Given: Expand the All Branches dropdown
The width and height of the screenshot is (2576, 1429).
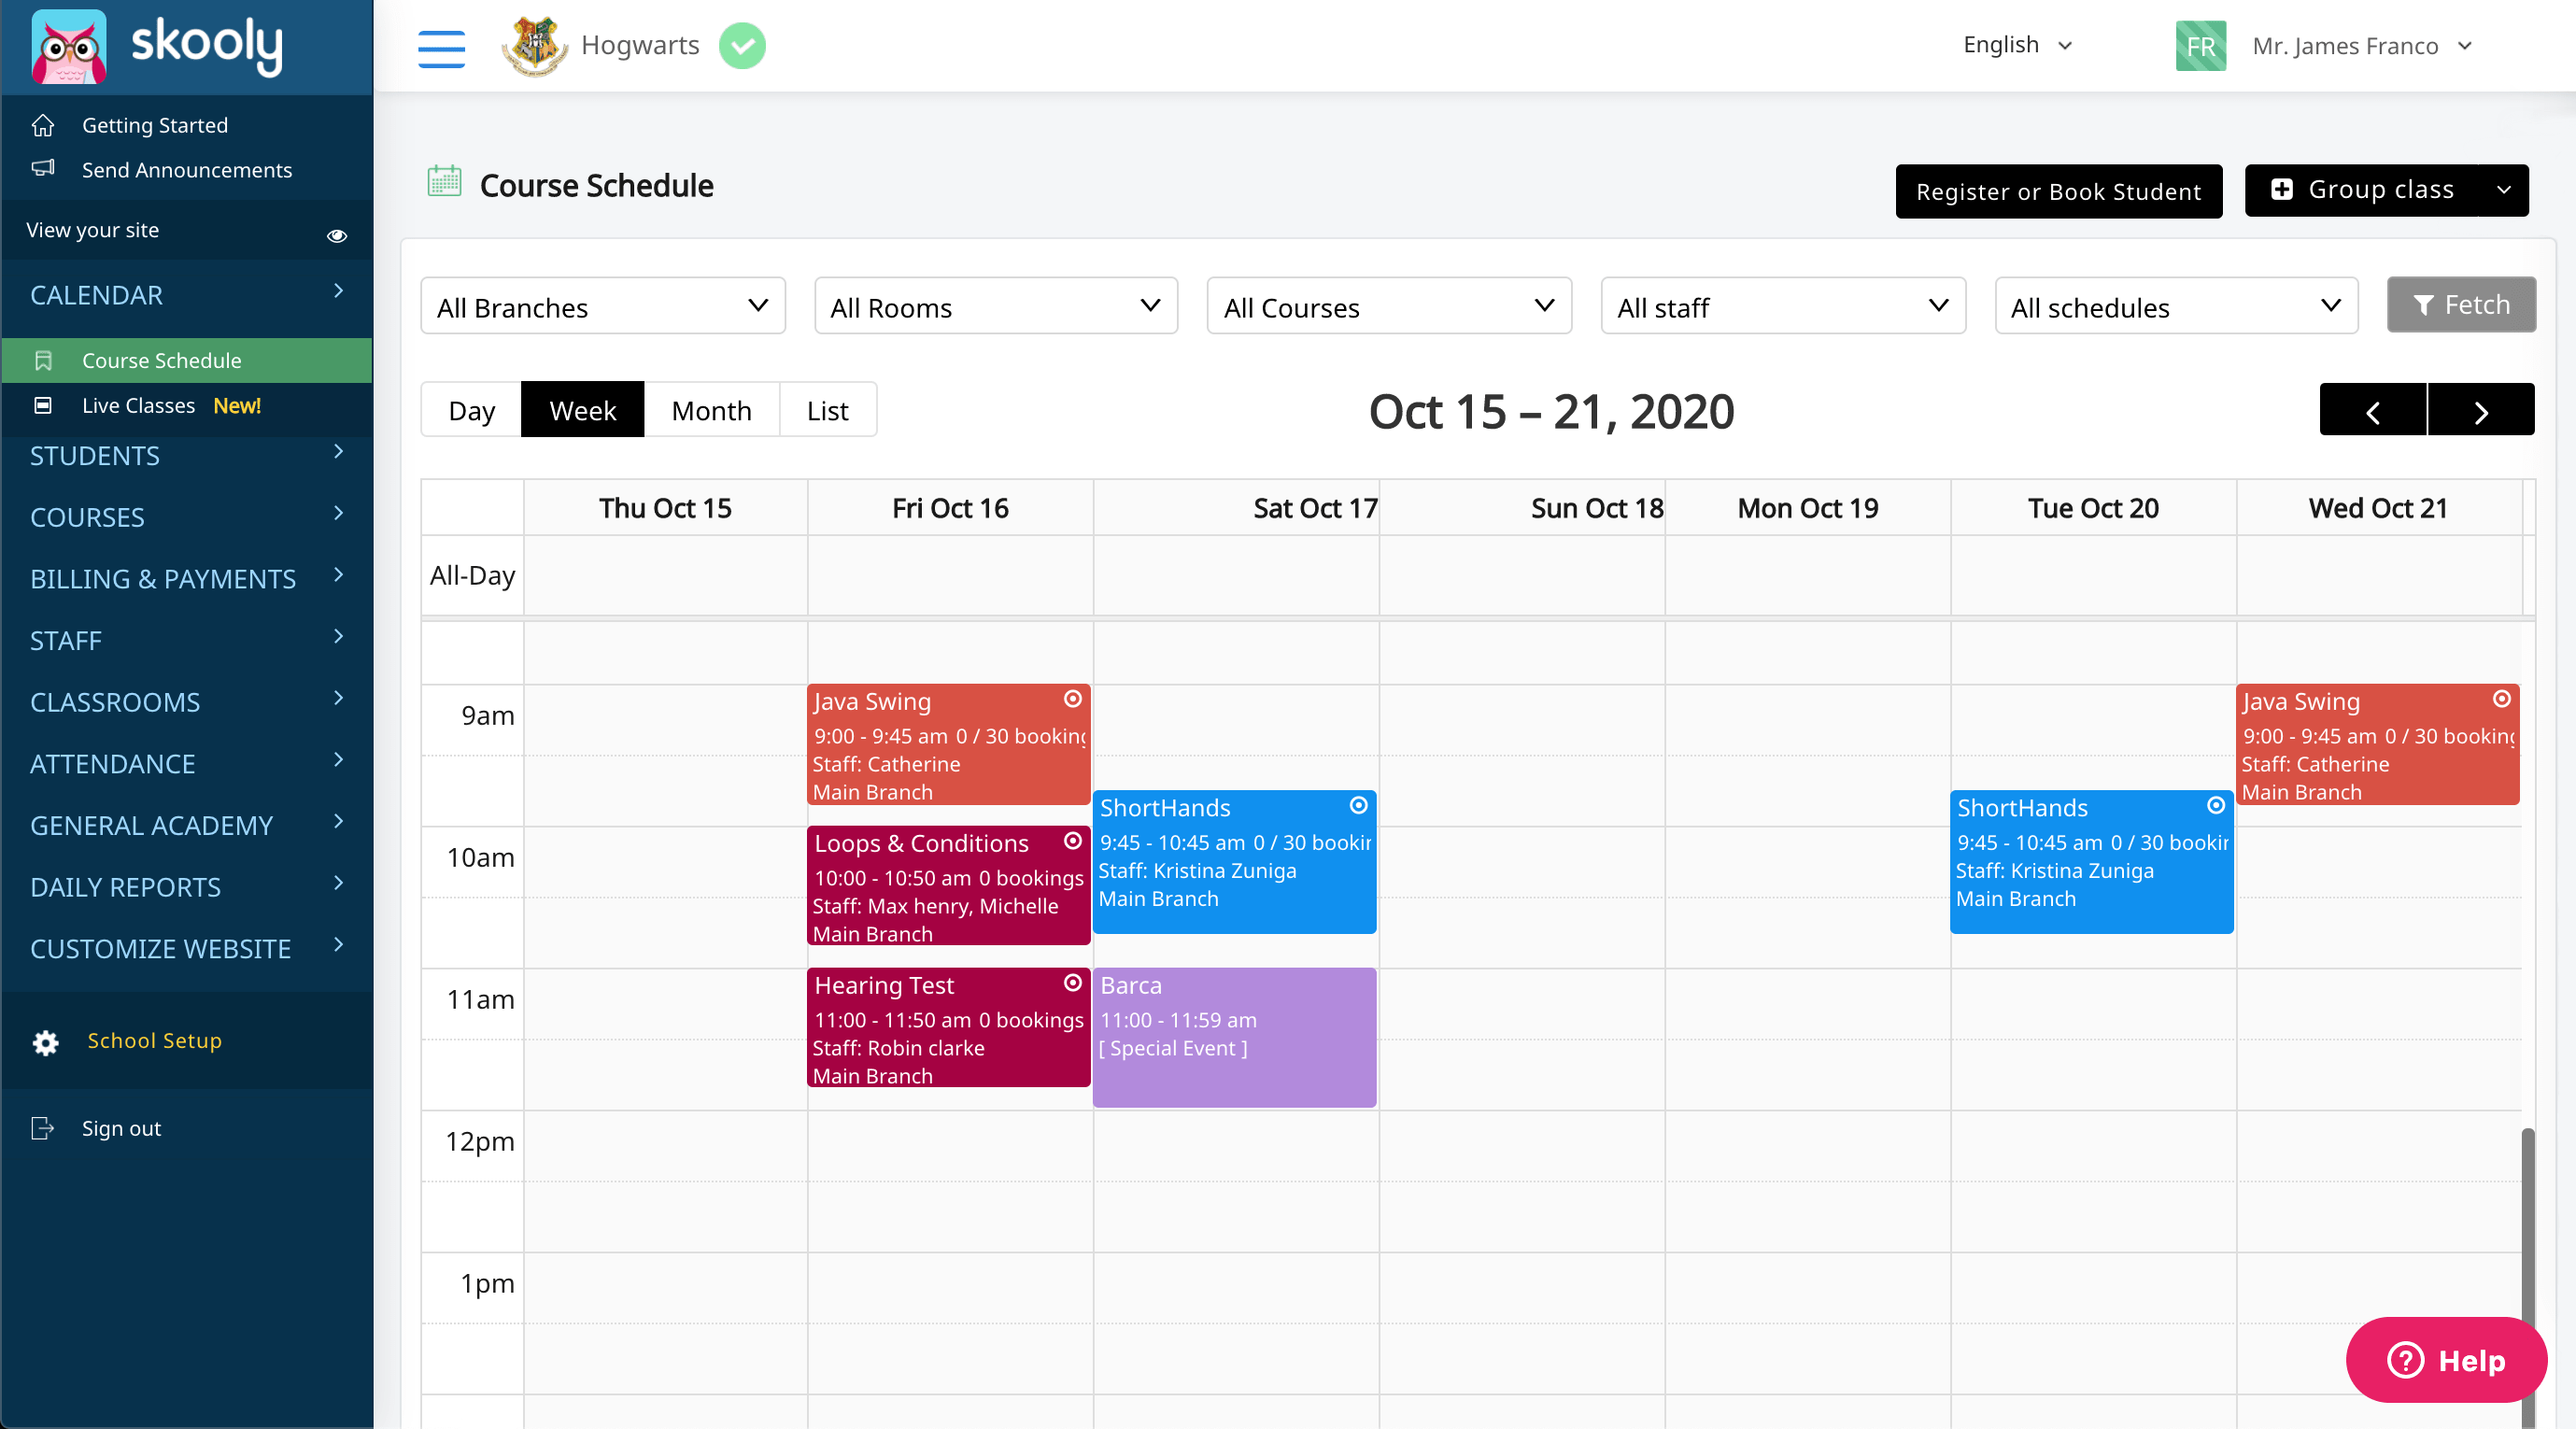Looking at the screenshot, I should click(x=600, y=306).
